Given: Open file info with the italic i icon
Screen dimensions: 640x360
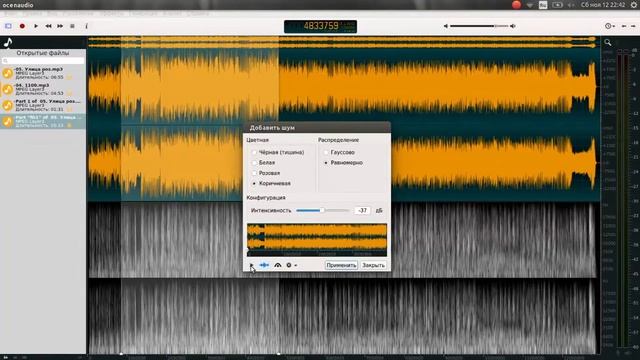Looking at the screenshot, I should point(87,26).
